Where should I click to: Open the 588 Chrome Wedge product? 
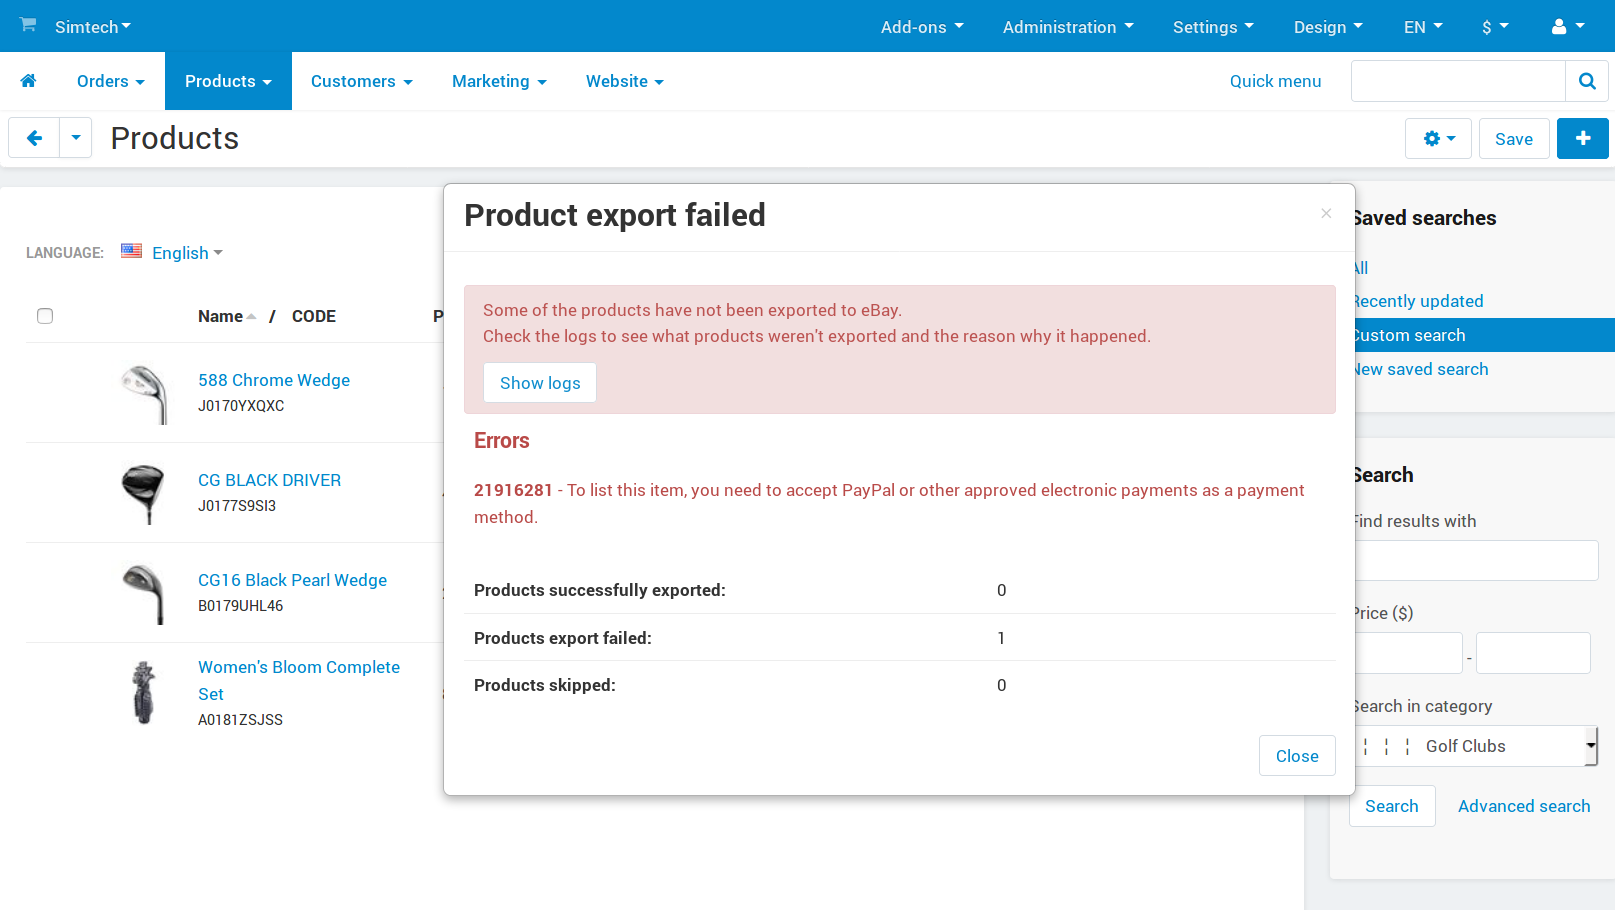pos(274,380)
